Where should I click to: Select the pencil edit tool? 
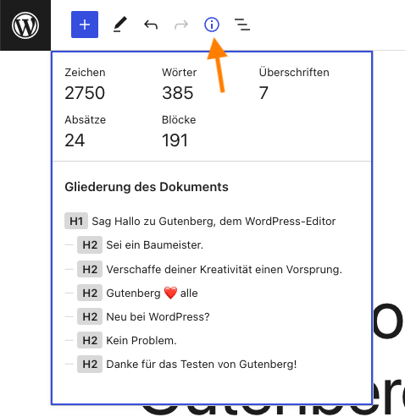tap(120, 25)
